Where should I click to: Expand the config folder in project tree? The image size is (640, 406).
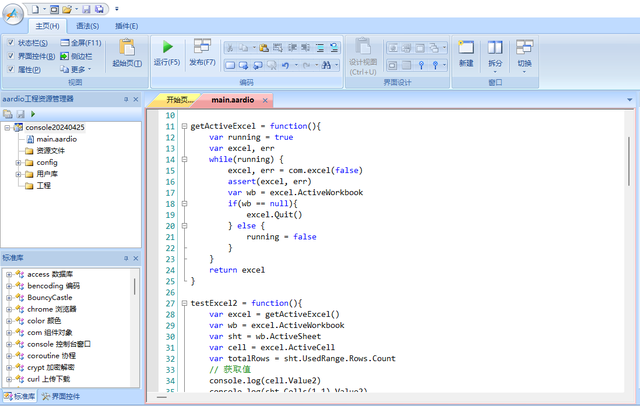click(x=18, y=162)
